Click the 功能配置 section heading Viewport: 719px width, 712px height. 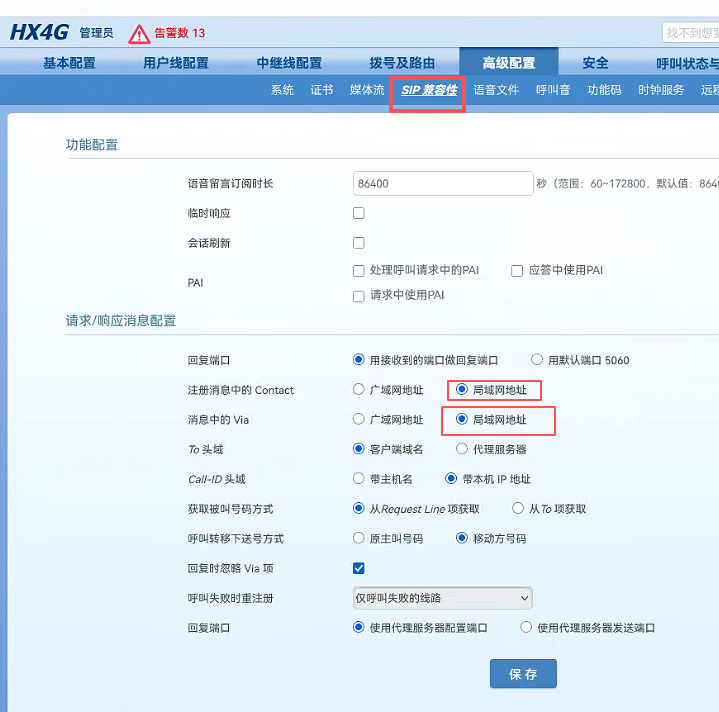coord(92,145)
